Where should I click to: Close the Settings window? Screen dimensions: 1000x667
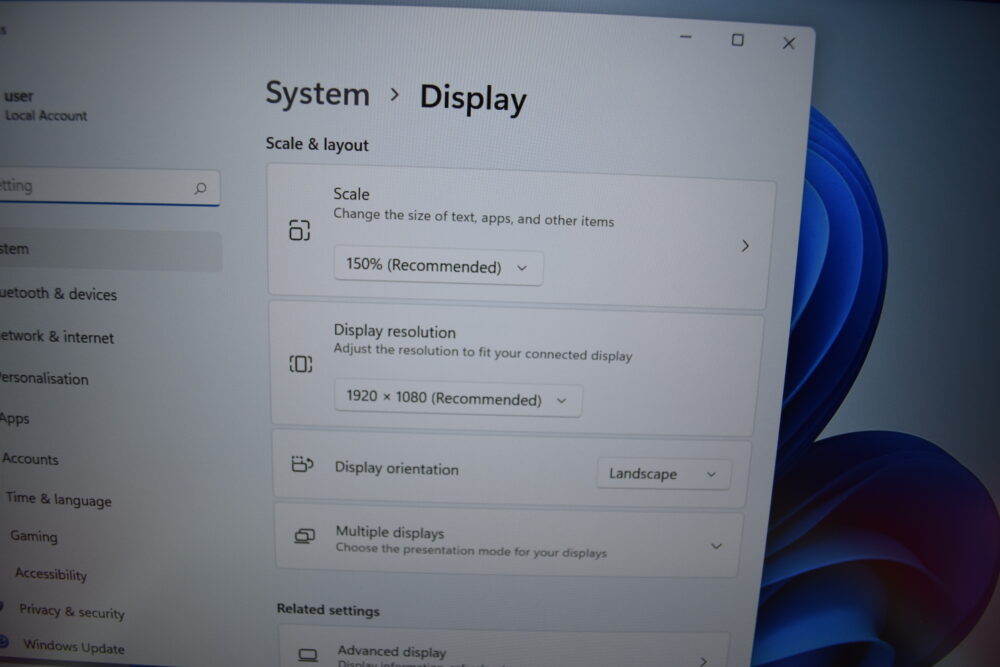click(789, 43)
